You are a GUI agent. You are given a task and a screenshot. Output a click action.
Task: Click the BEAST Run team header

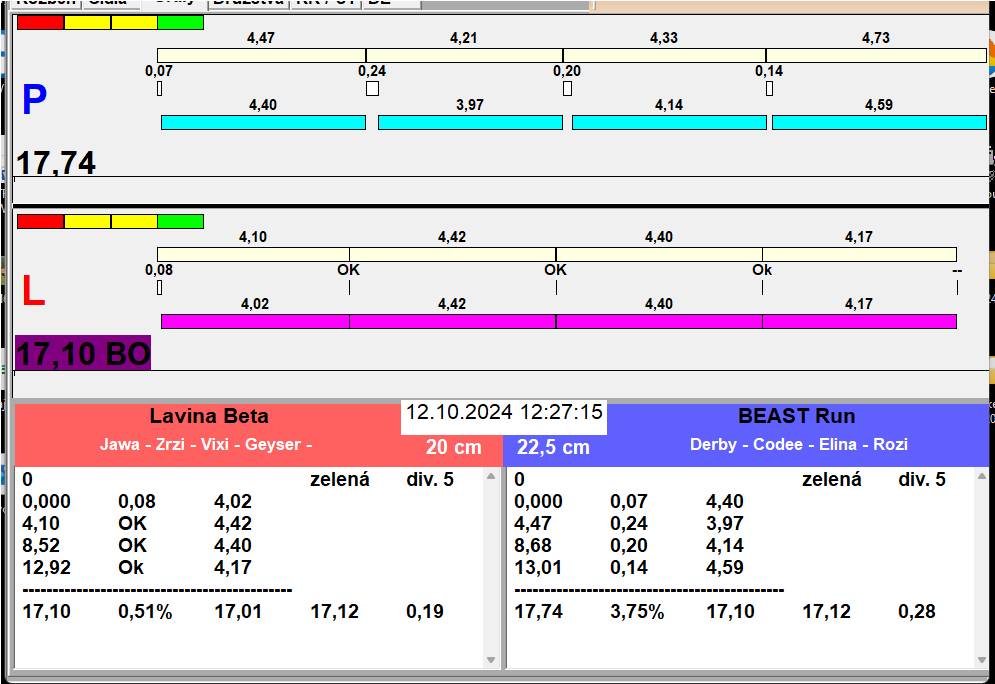click(796, 417)
